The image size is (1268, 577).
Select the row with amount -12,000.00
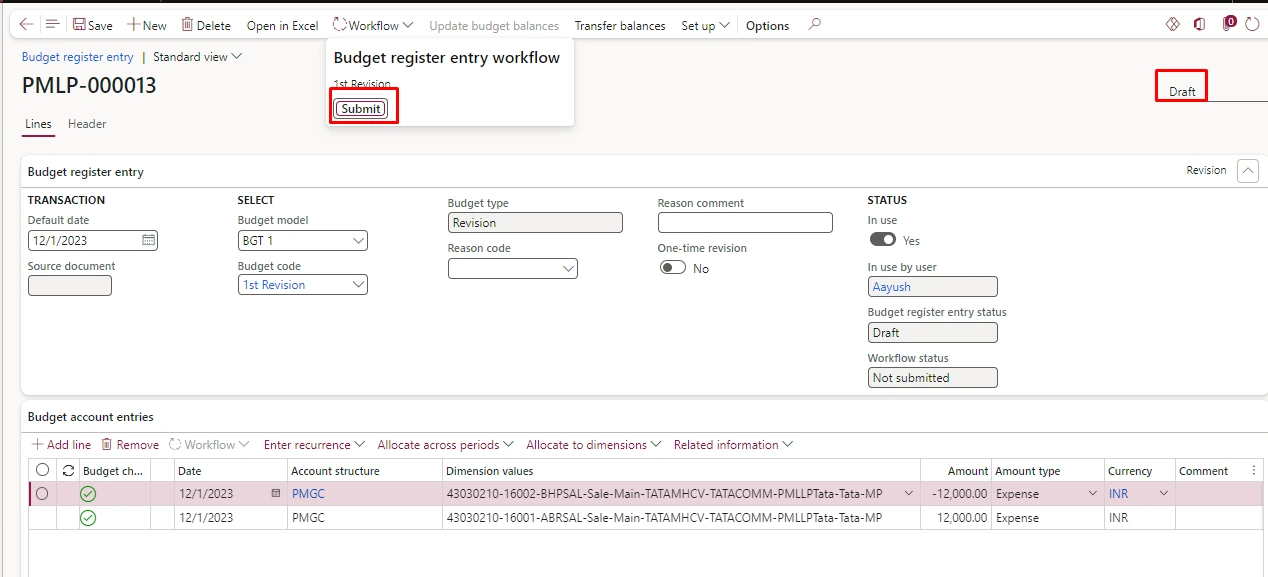tap(42, 493)
